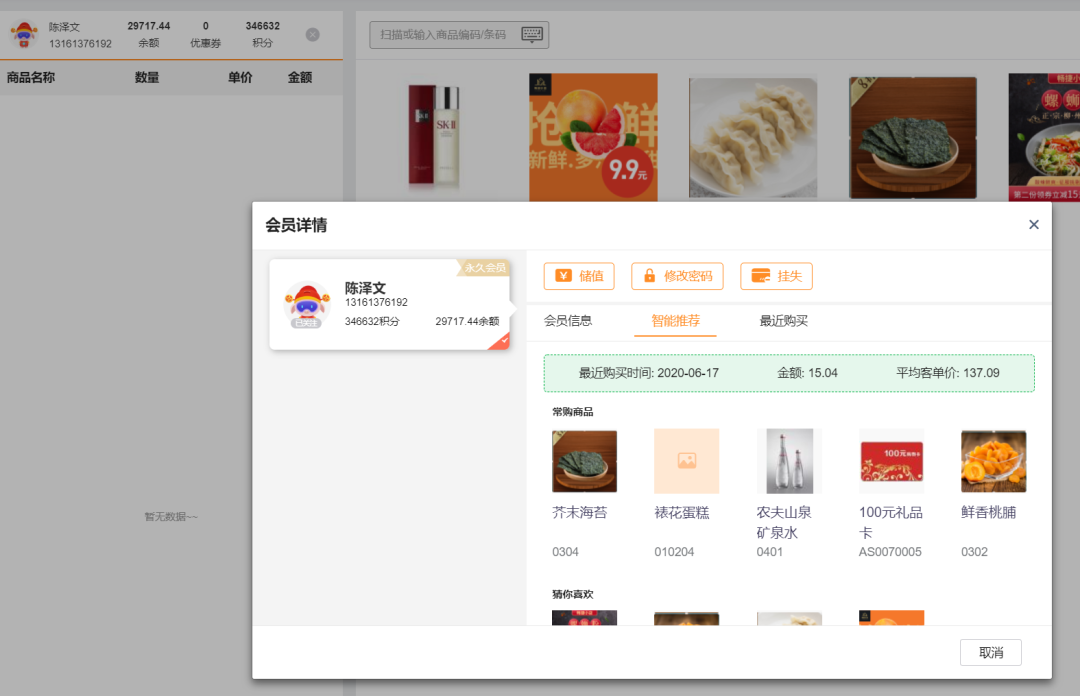Click 平均客单价: 137.09 text
Screen dimensions: 1080x696
[x=947, y=373]
